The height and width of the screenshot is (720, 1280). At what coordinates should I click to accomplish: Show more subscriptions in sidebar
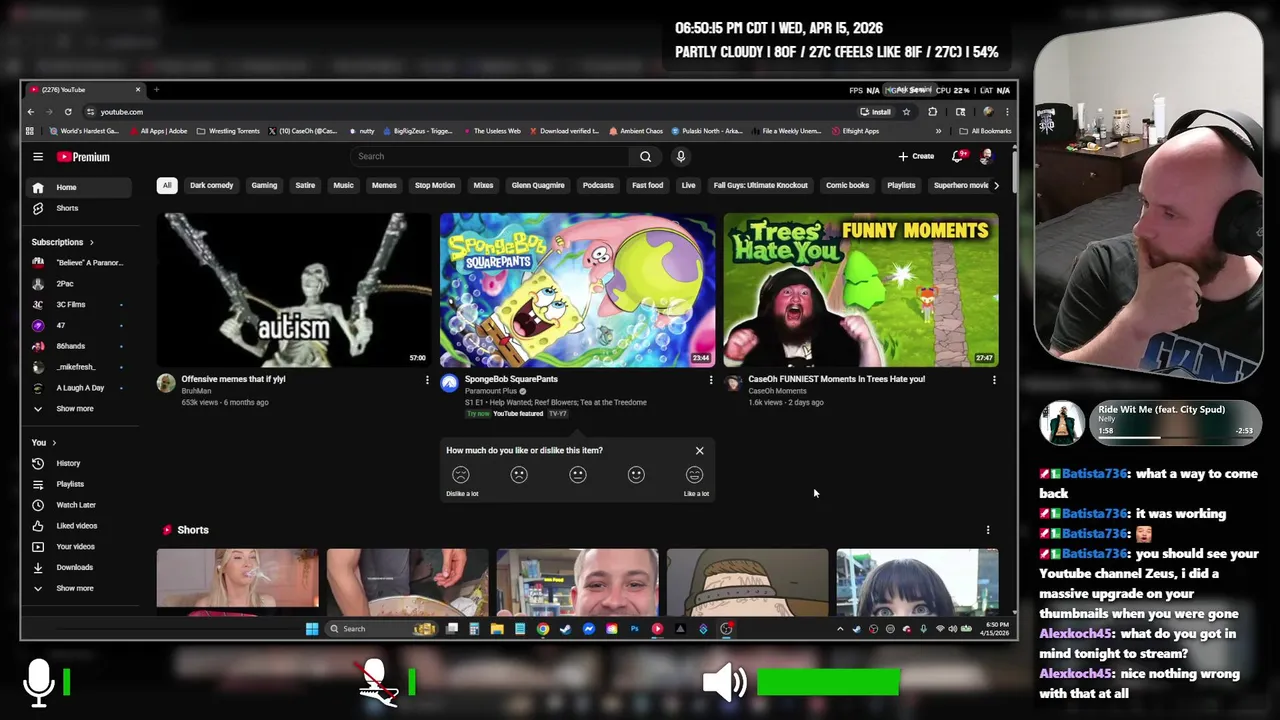point(79,409)
